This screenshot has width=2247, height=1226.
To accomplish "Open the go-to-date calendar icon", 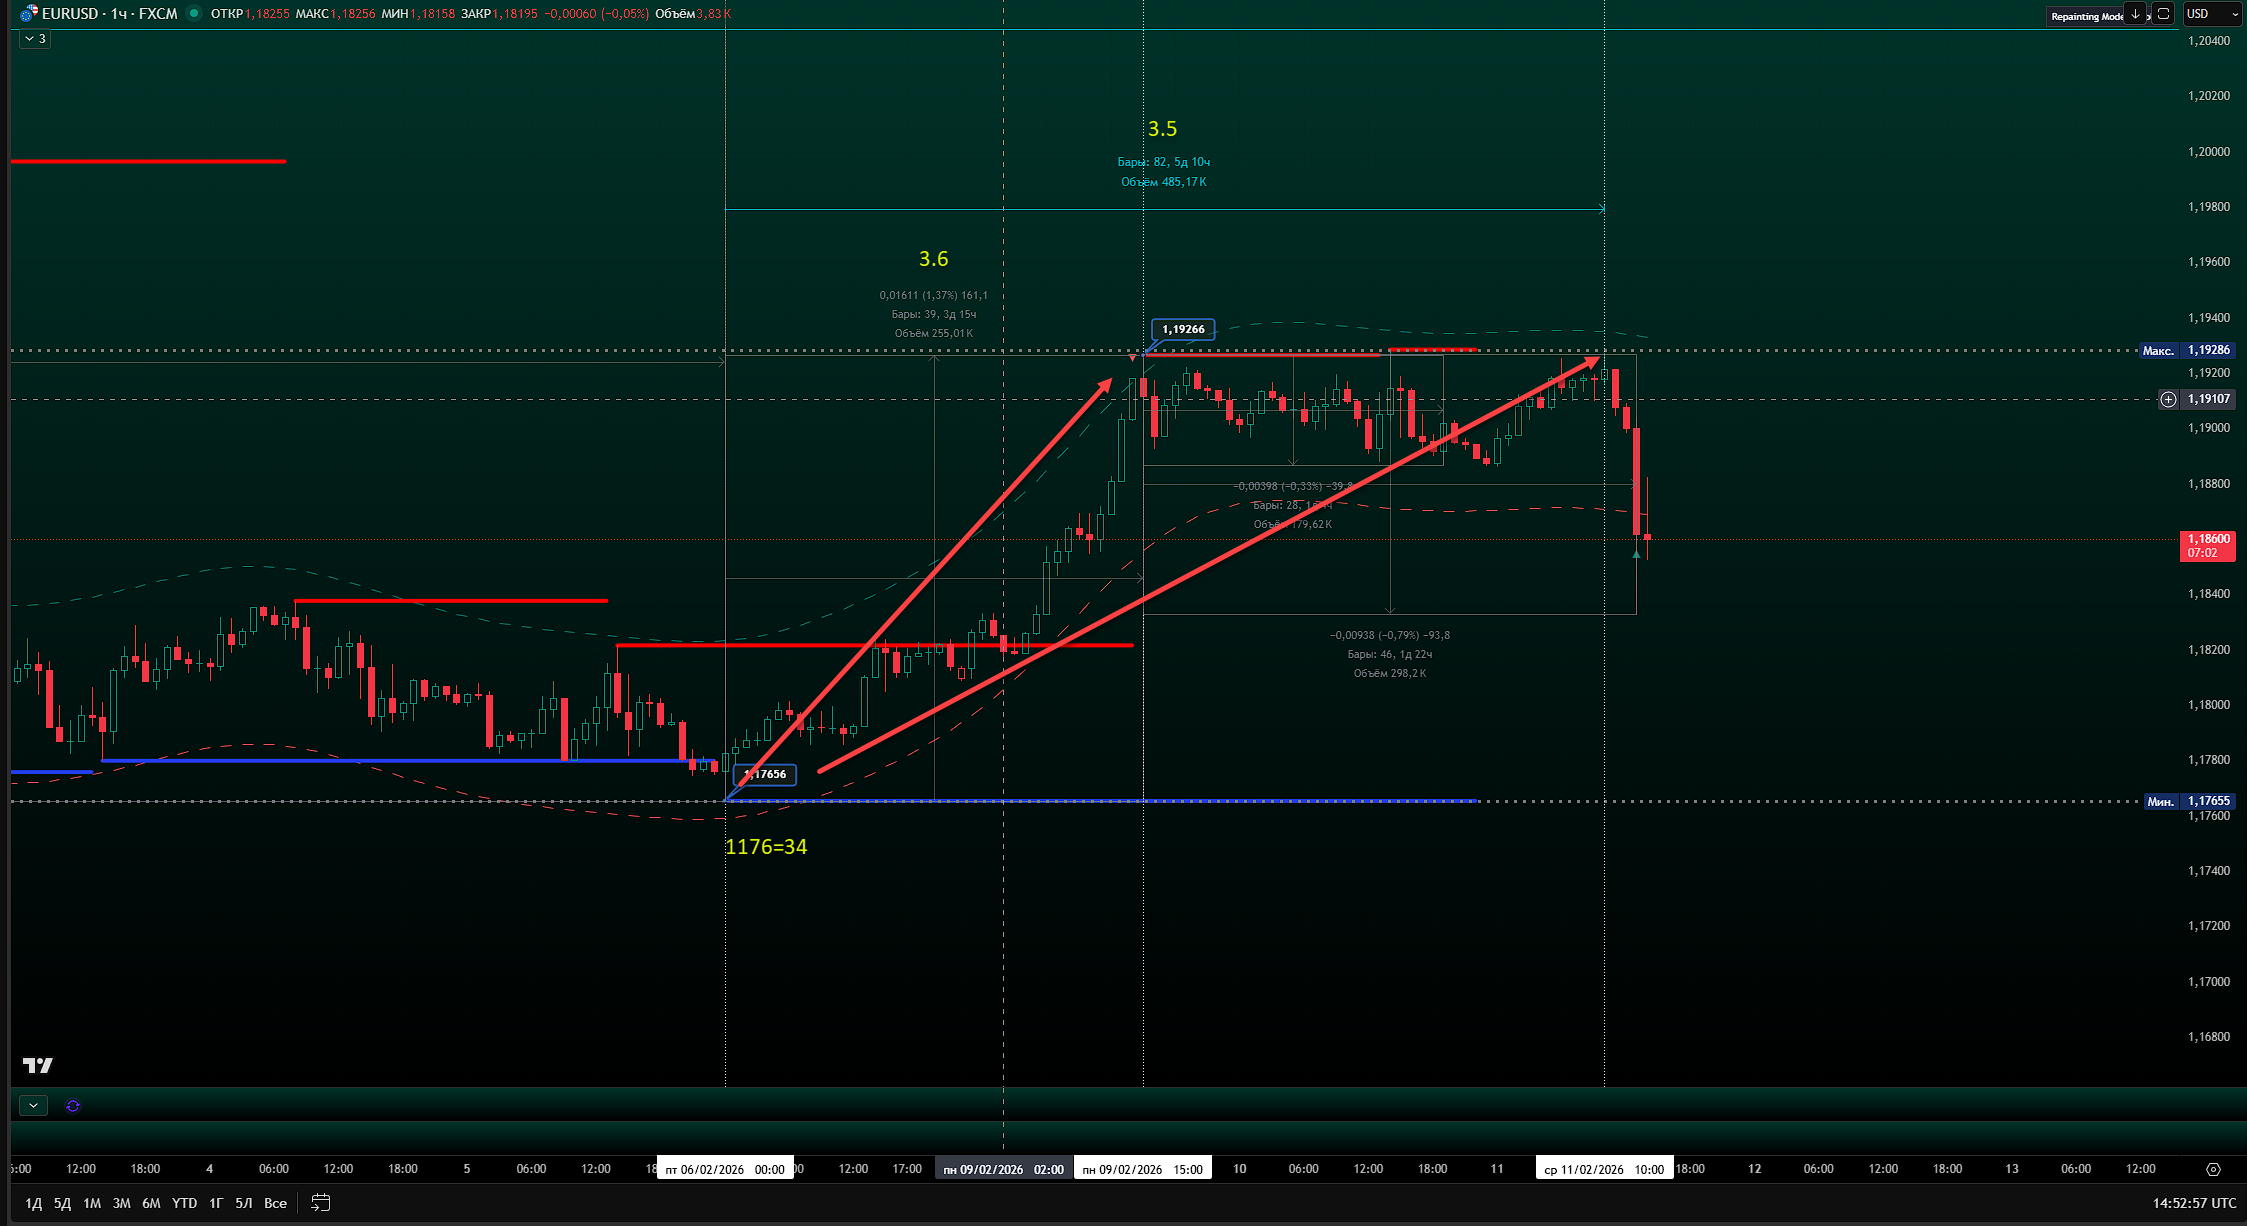I will click(320, 1202).
